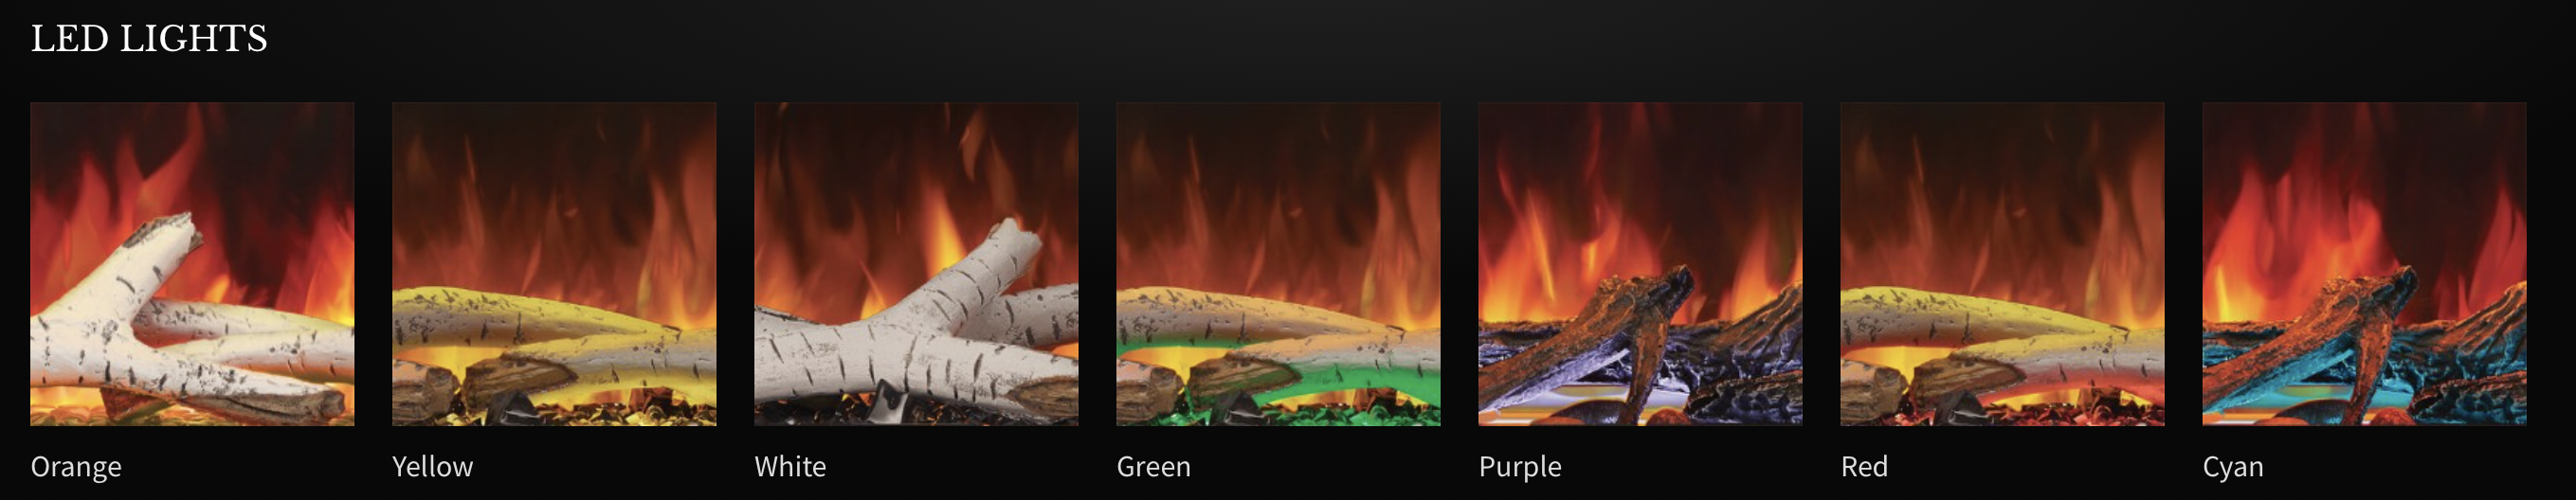
Task: Click the 'White' caption label
Action: [790, 467]
